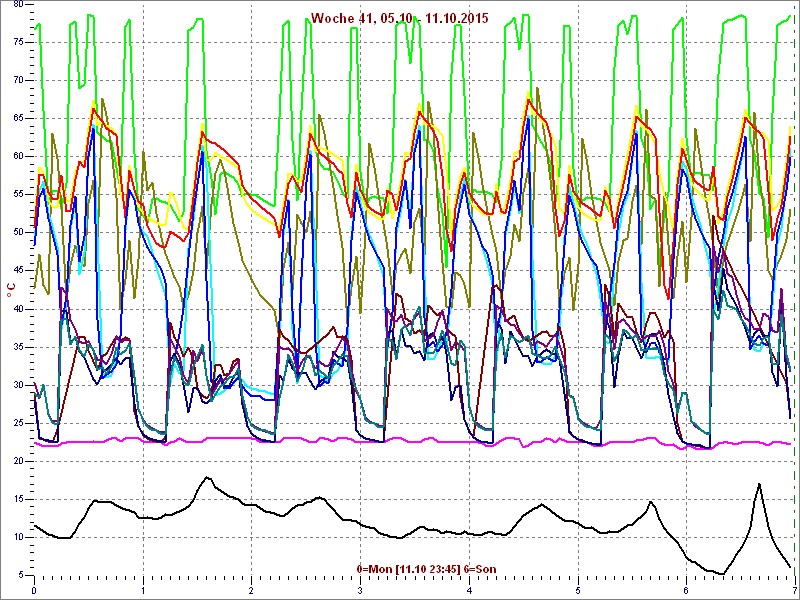Click the "65" temperature axis label

pos(18,118)
